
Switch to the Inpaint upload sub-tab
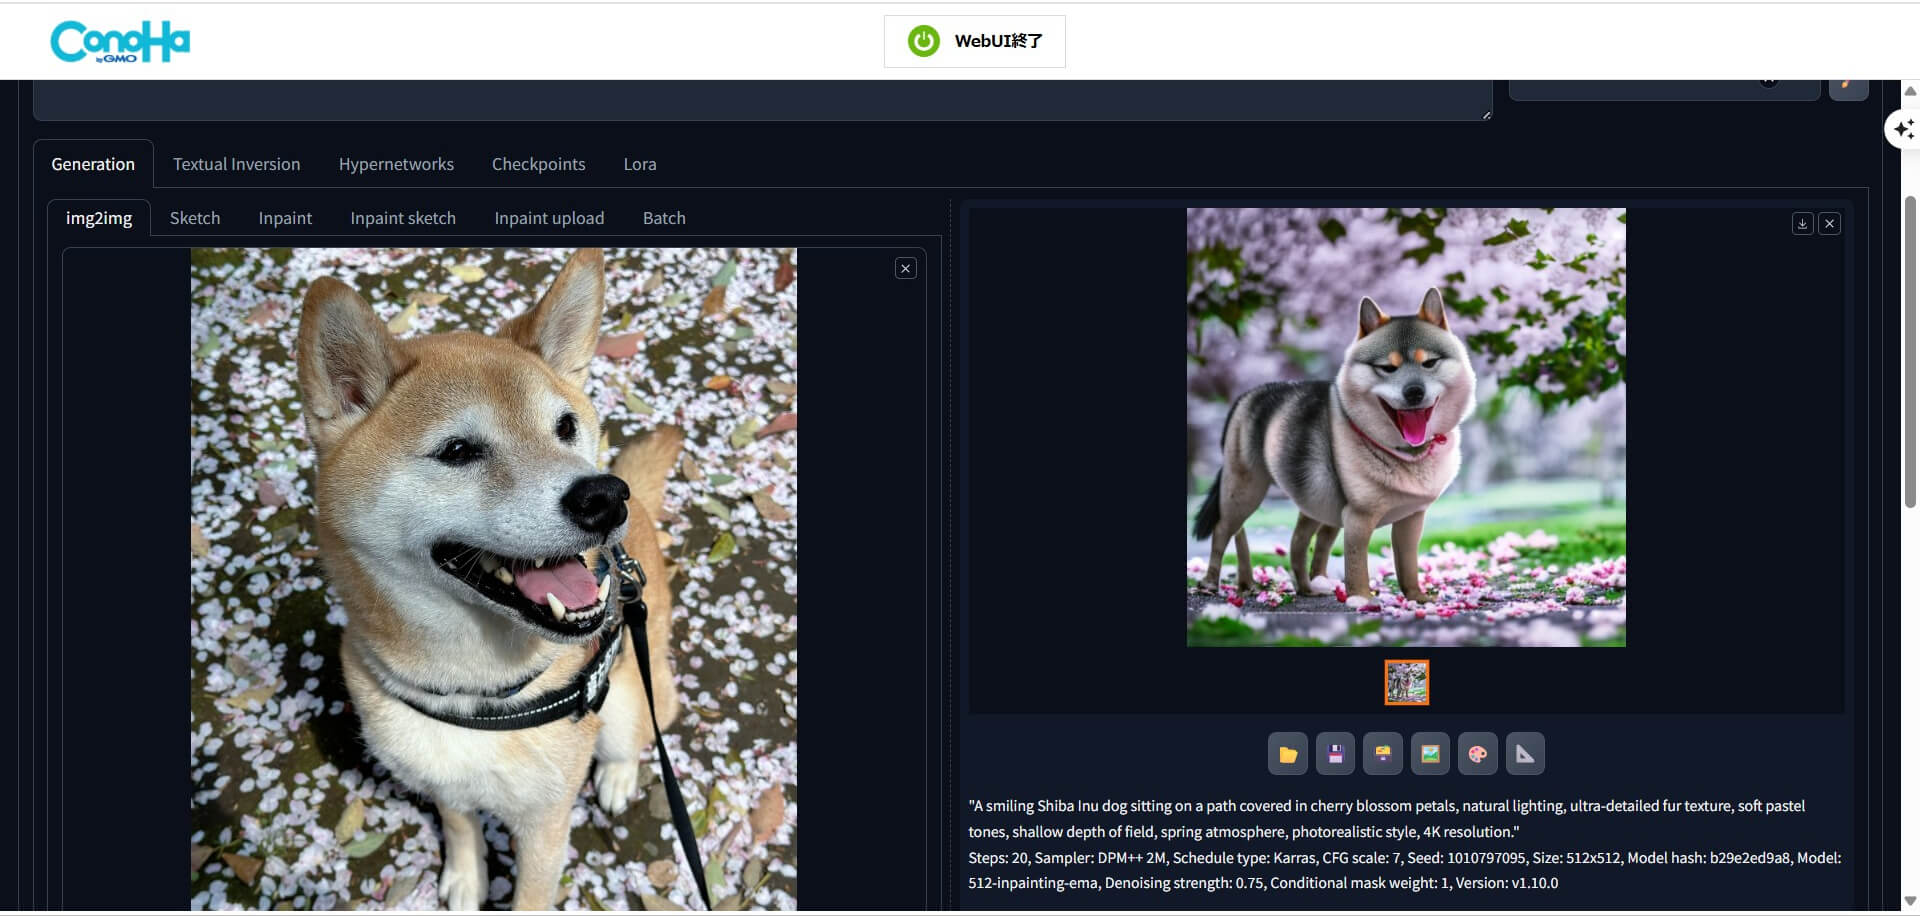(x=549, y=218)
